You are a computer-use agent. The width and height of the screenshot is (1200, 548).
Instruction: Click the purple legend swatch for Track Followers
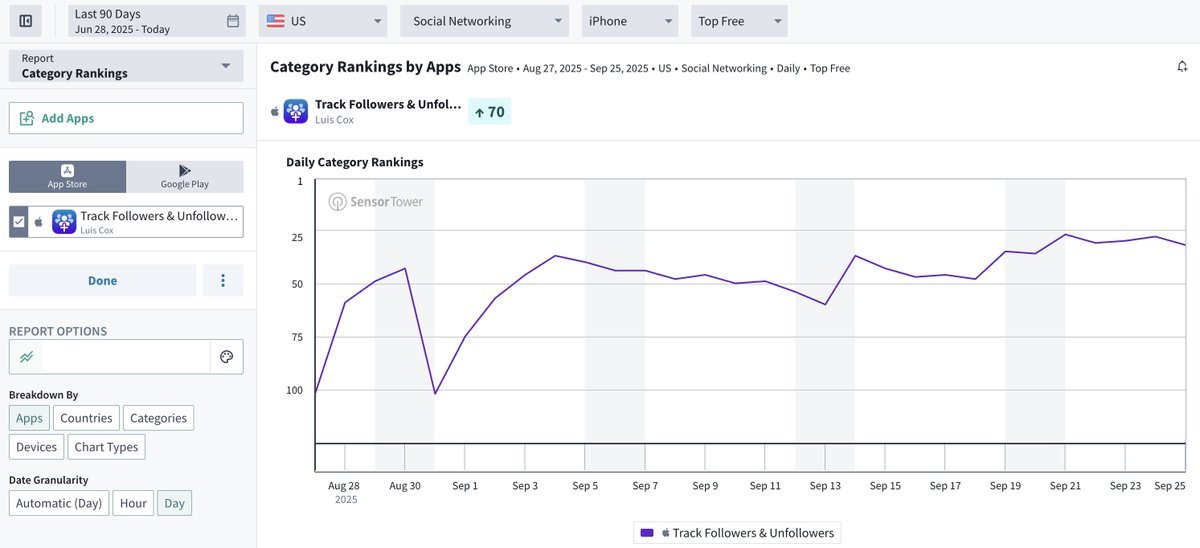click(647, 533)
